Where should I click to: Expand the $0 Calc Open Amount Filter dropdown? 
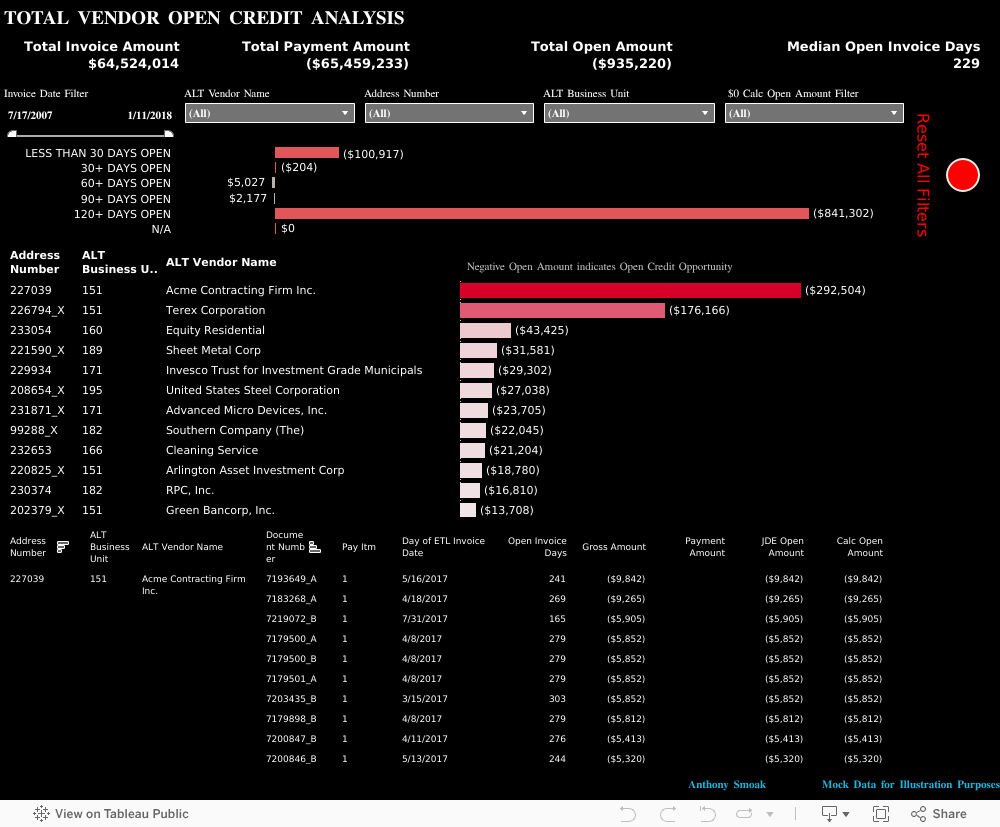click(x=814, y=113)
